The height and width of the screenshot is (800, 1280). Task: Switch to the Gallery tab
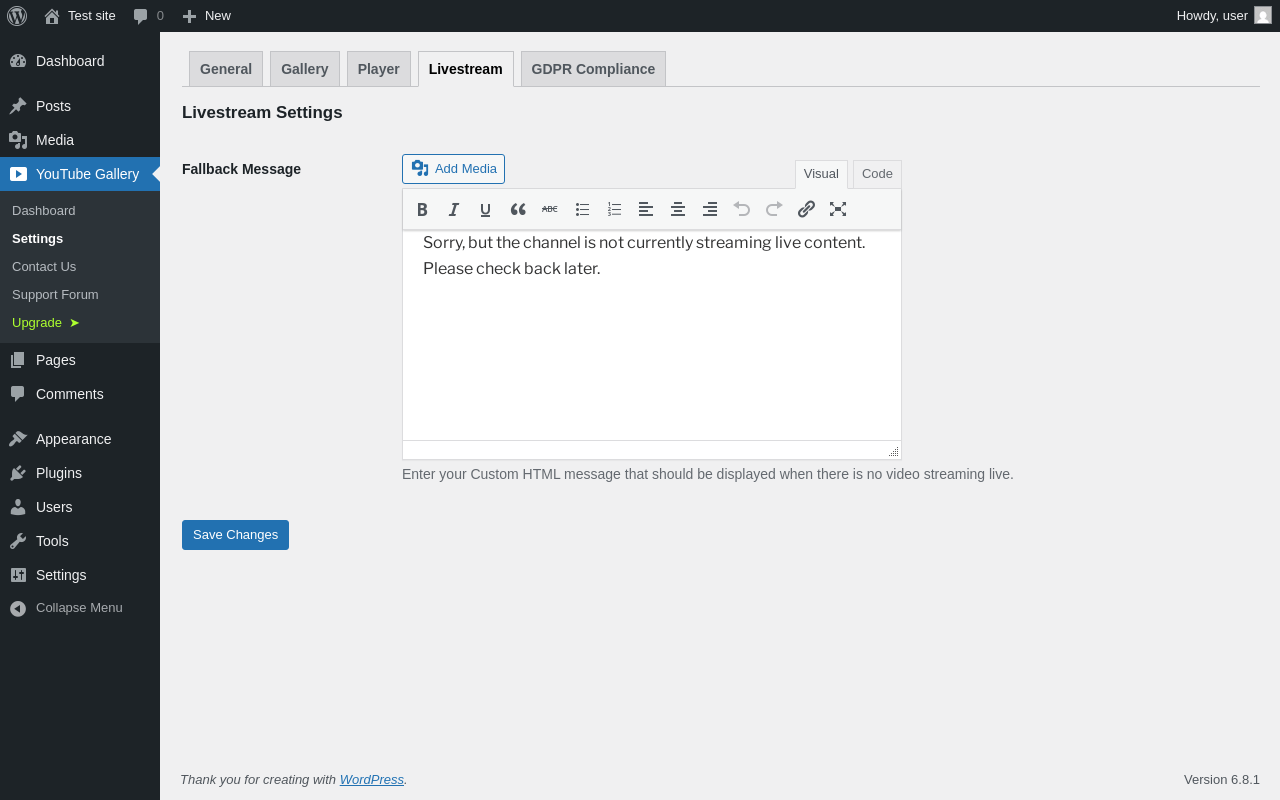point(305,69)
